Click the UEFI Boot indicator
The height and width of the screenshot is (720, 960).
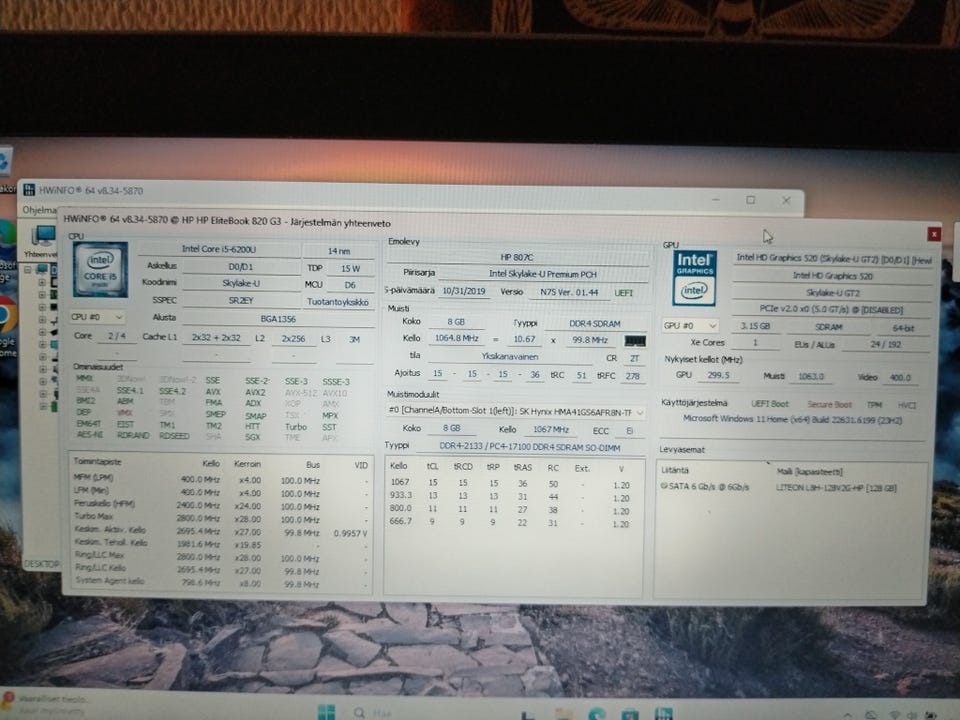770,404
